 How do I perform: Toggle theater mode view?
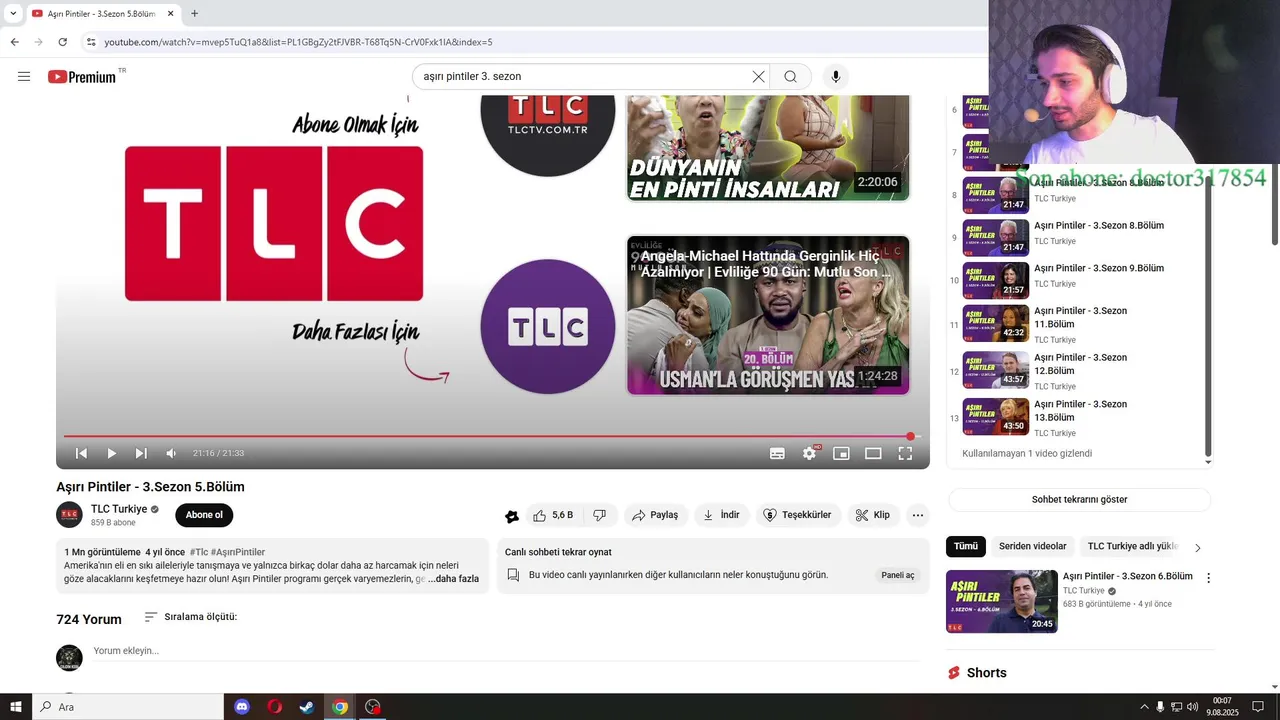tap(873, 453)
